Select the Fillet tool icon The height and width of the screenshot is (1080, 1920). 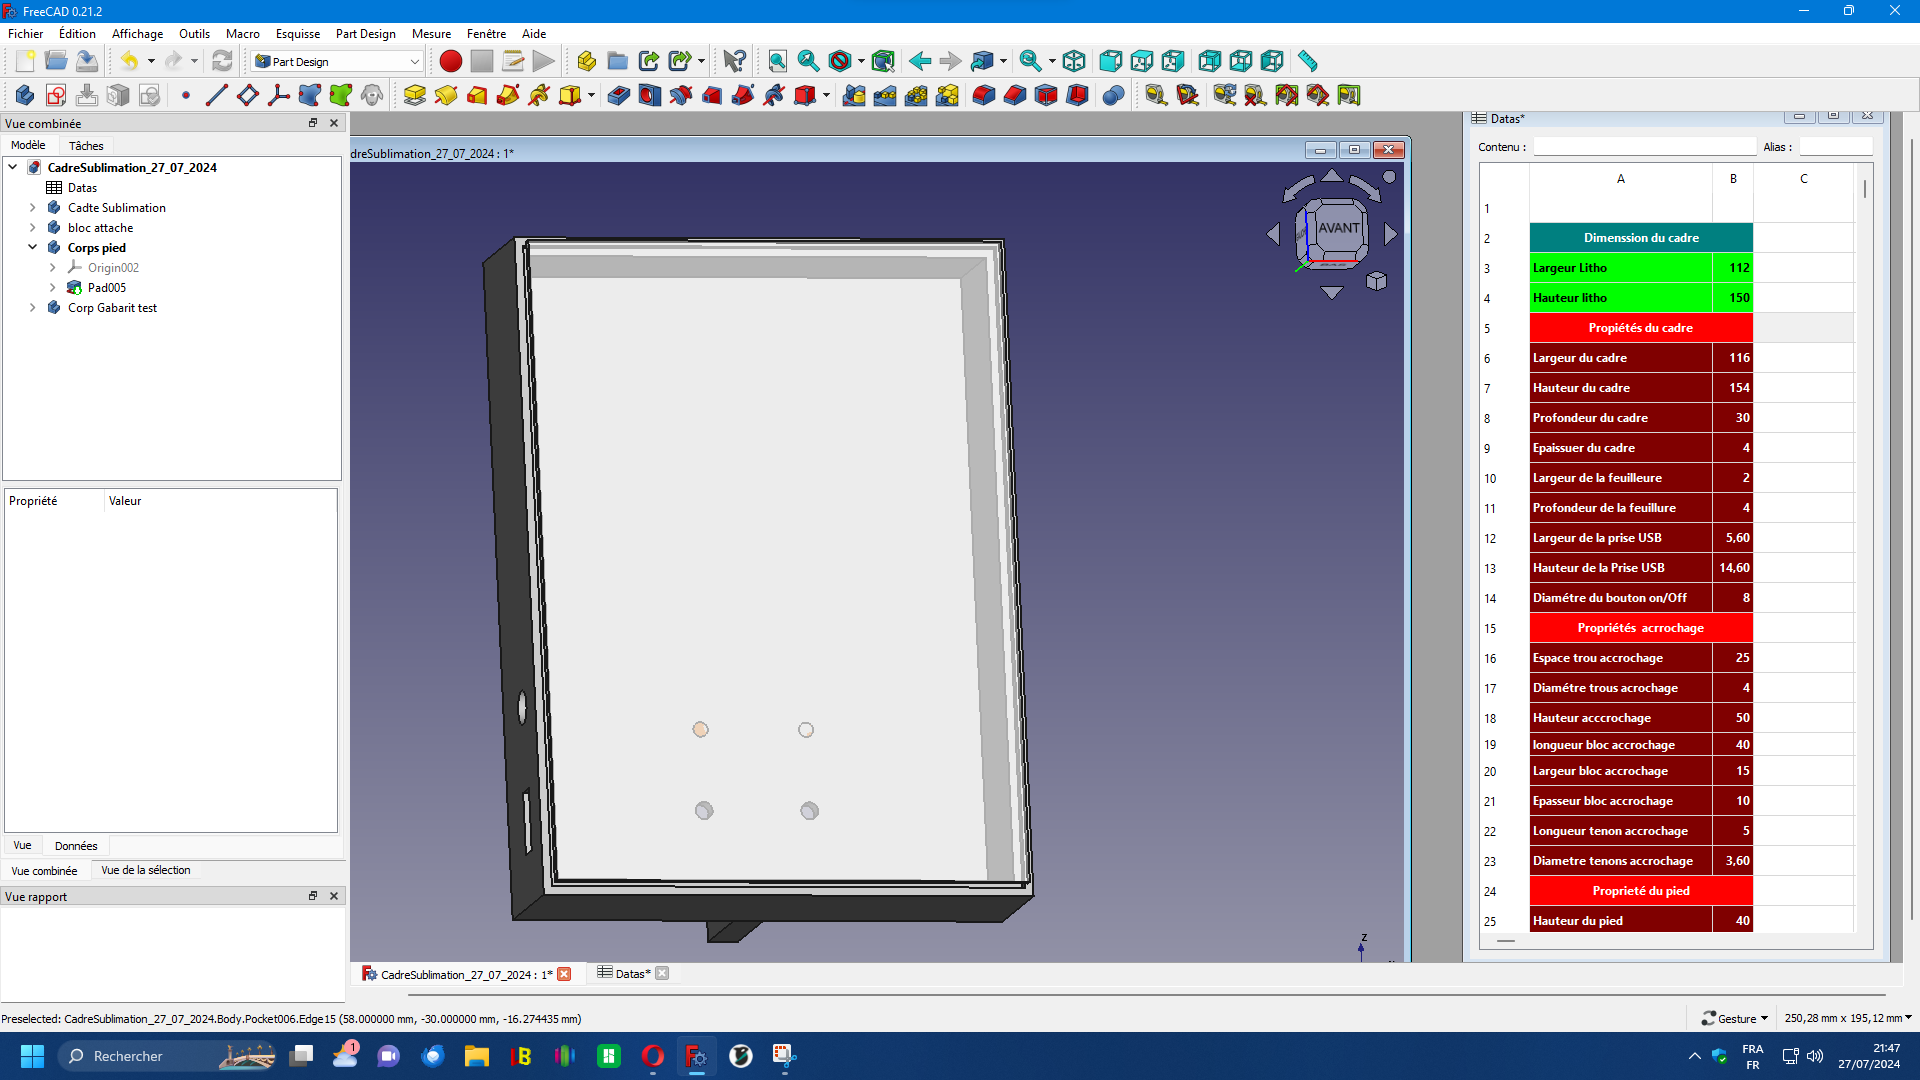click(984, 95)
